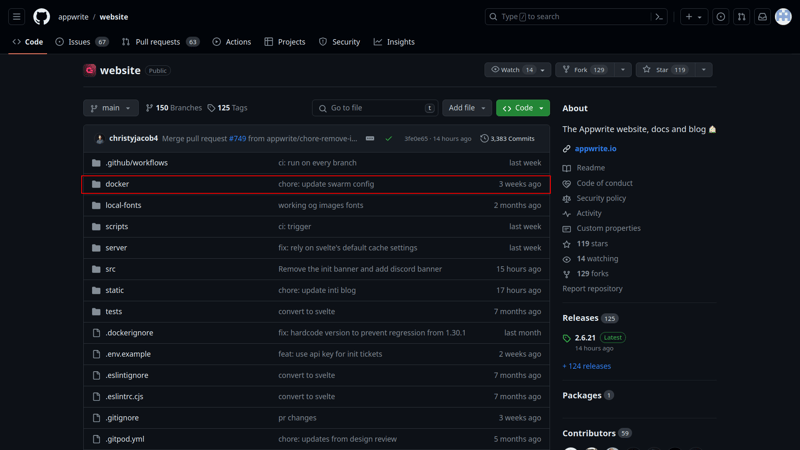This screenshot has width=800, height=450.
Task: Switch to the Issues tab
Action: pos(82,42)
